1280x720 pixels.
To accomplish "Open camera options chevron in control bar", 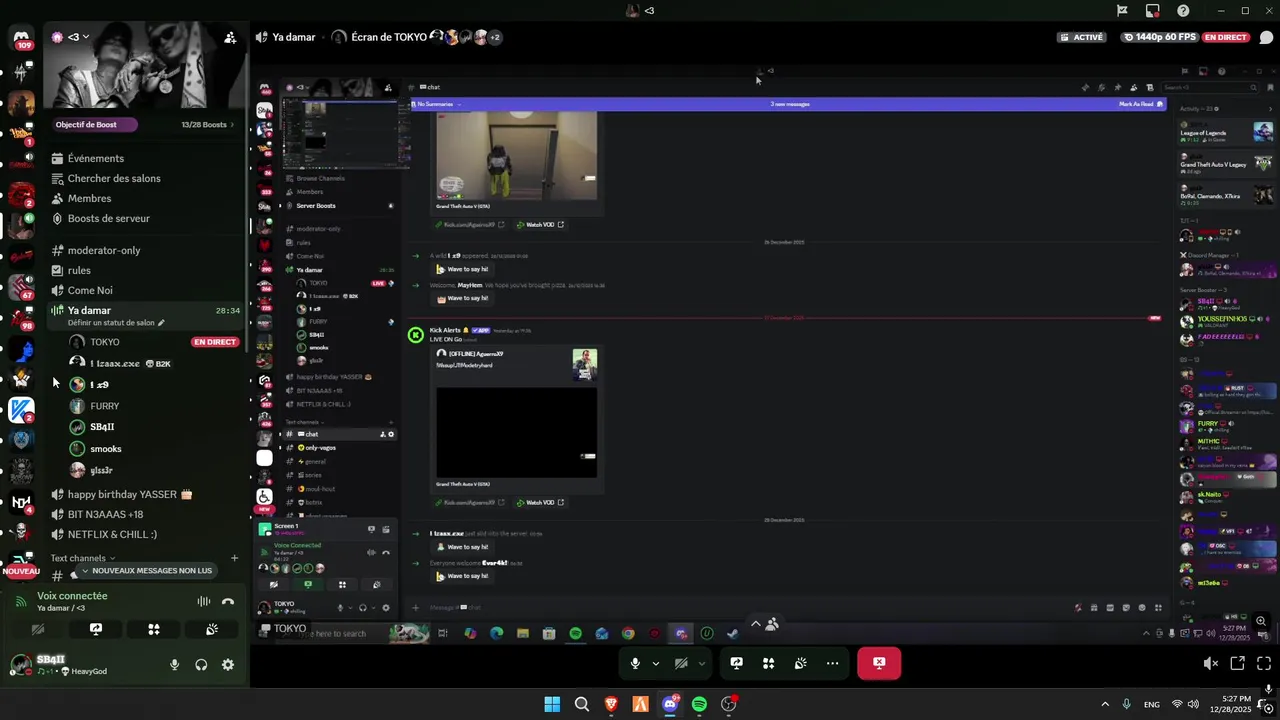I will (x=702, y=663).
